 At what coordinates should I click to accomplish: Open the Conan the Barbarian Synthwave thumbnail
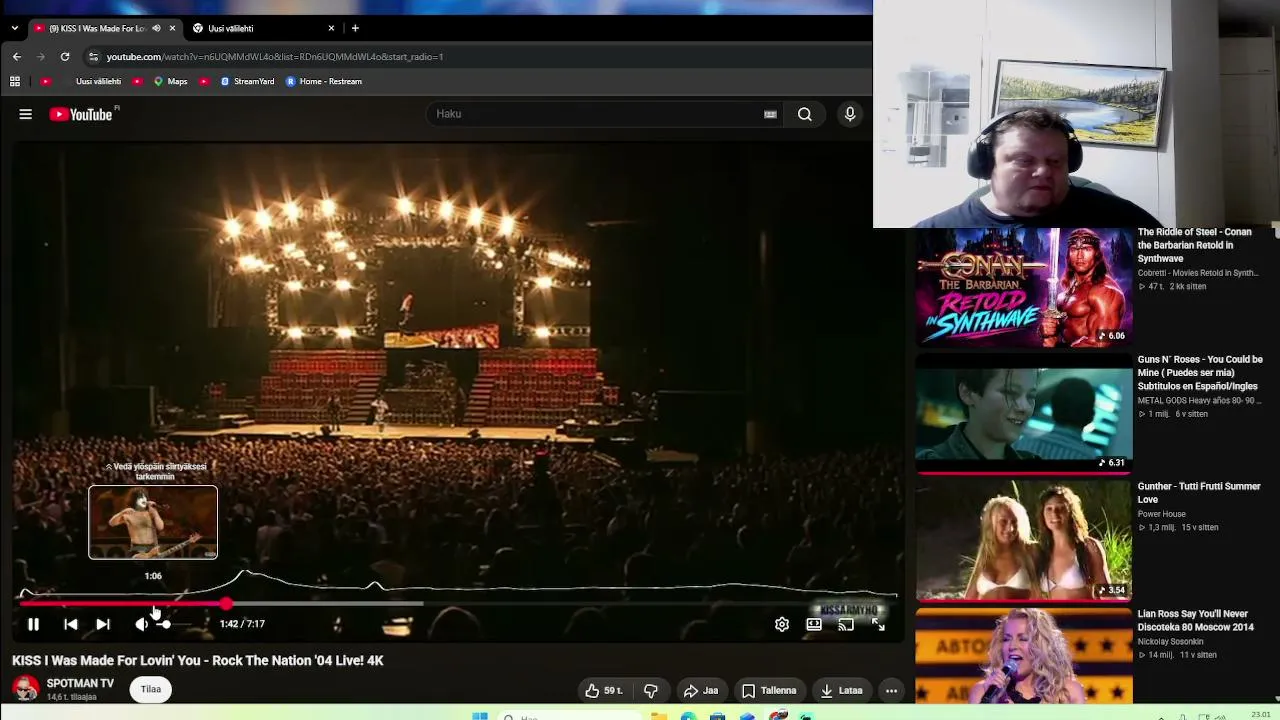[x=1024, y=287]
